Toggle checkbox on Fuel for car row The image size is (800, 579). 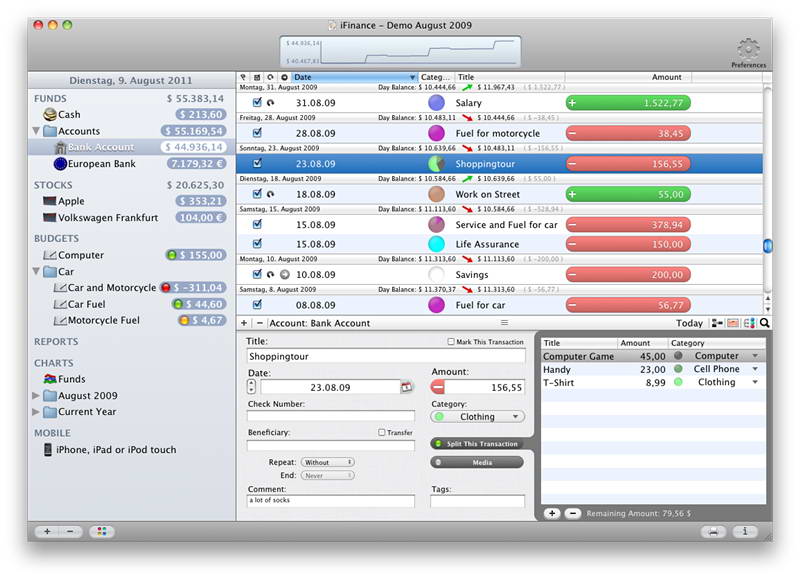coord(257,305)
